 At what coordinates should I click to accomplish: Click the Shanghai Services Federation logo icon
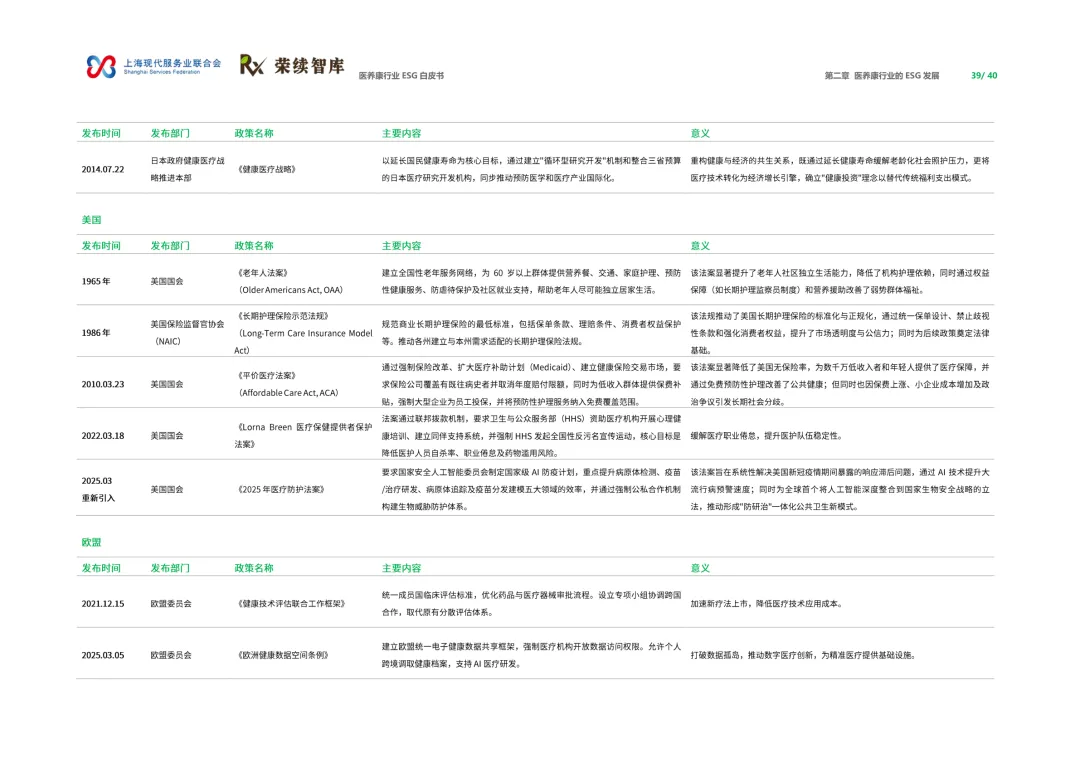(x=101, y=66)
